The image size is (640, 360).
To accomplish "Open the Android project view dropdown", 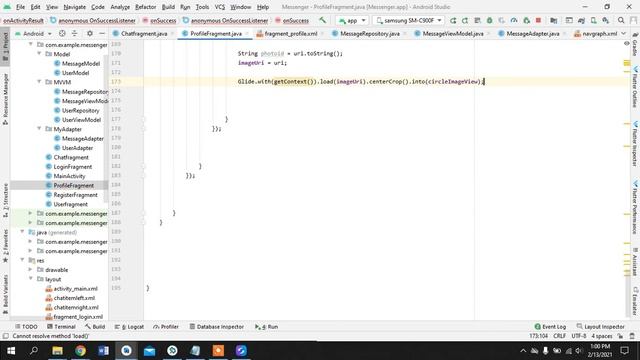I will [33, 33].
